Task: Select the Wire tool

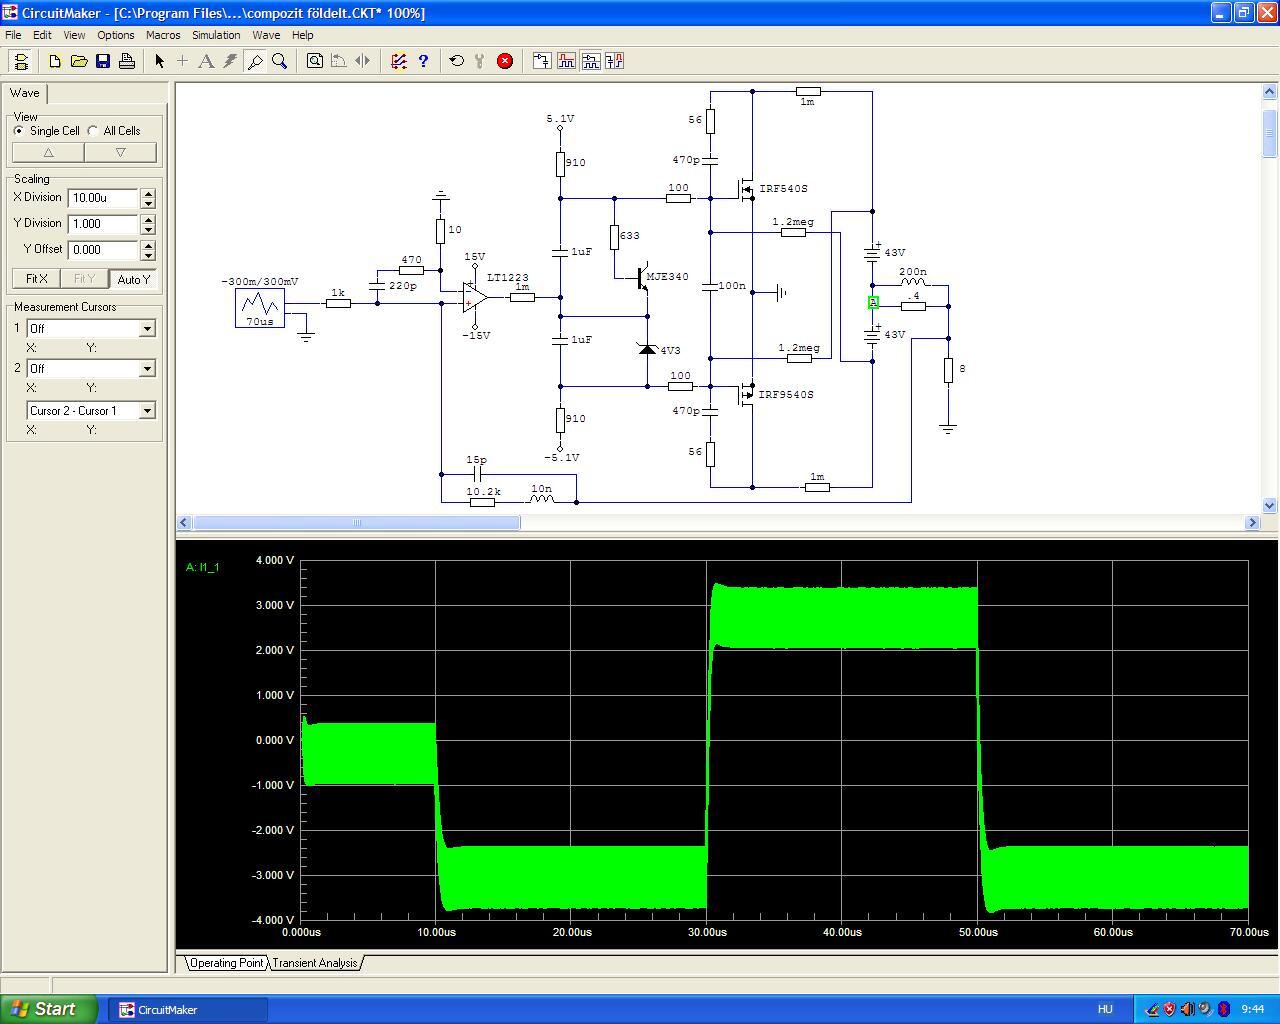Action: pyautogui.click(x=182, y=61)
